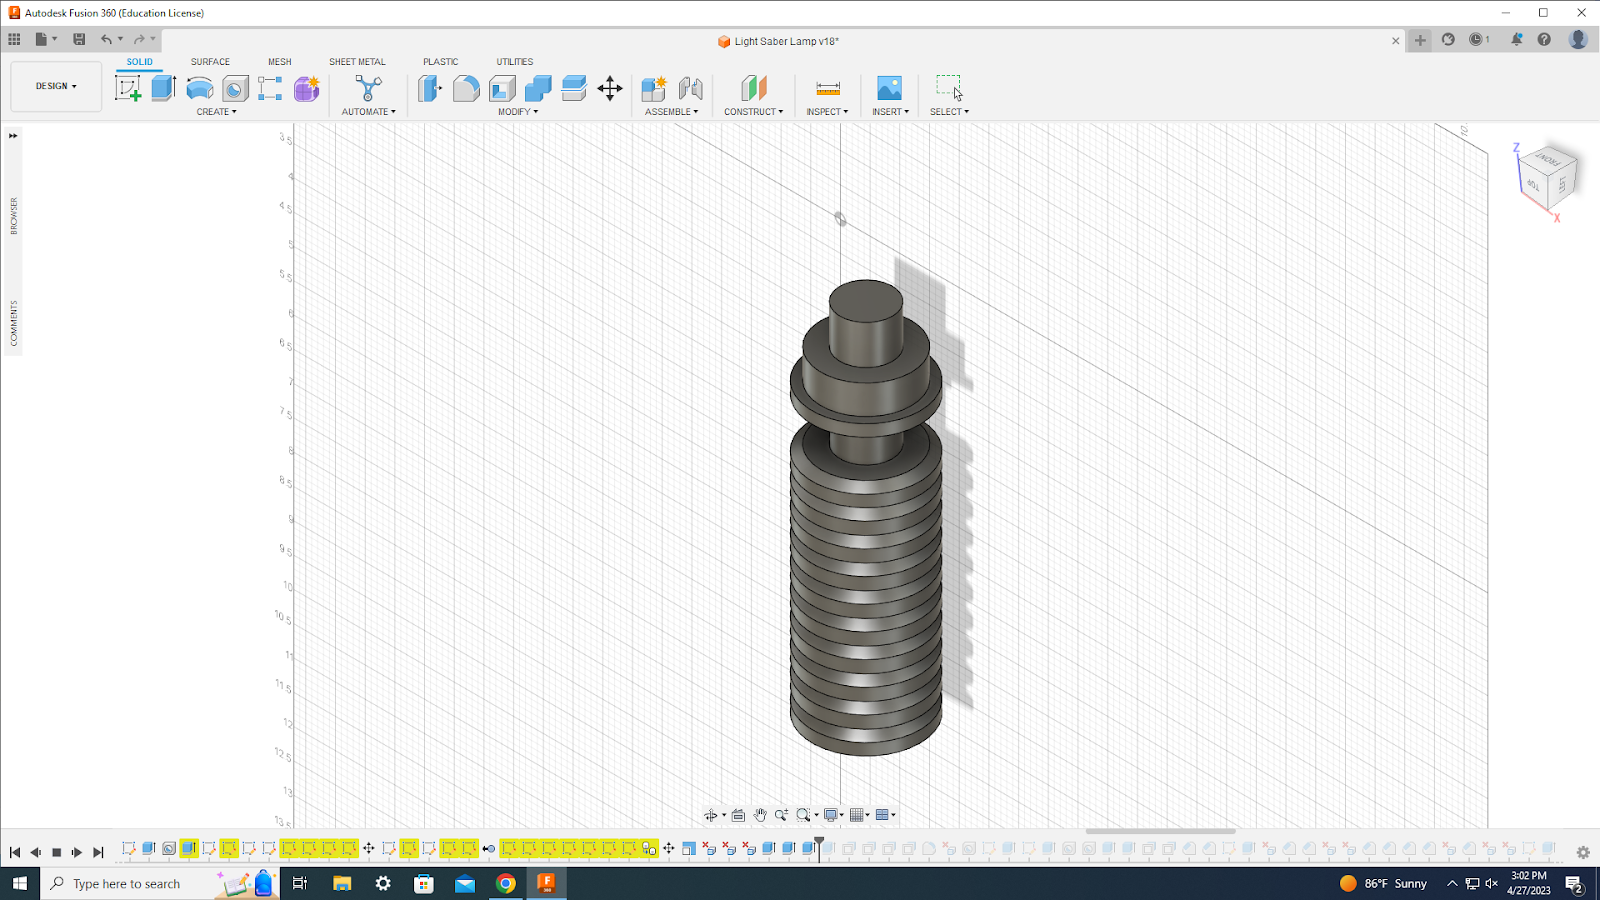Switch to the SOLID tab
This screenshot has width=1600, height=900.
click(x=140, y=62)
